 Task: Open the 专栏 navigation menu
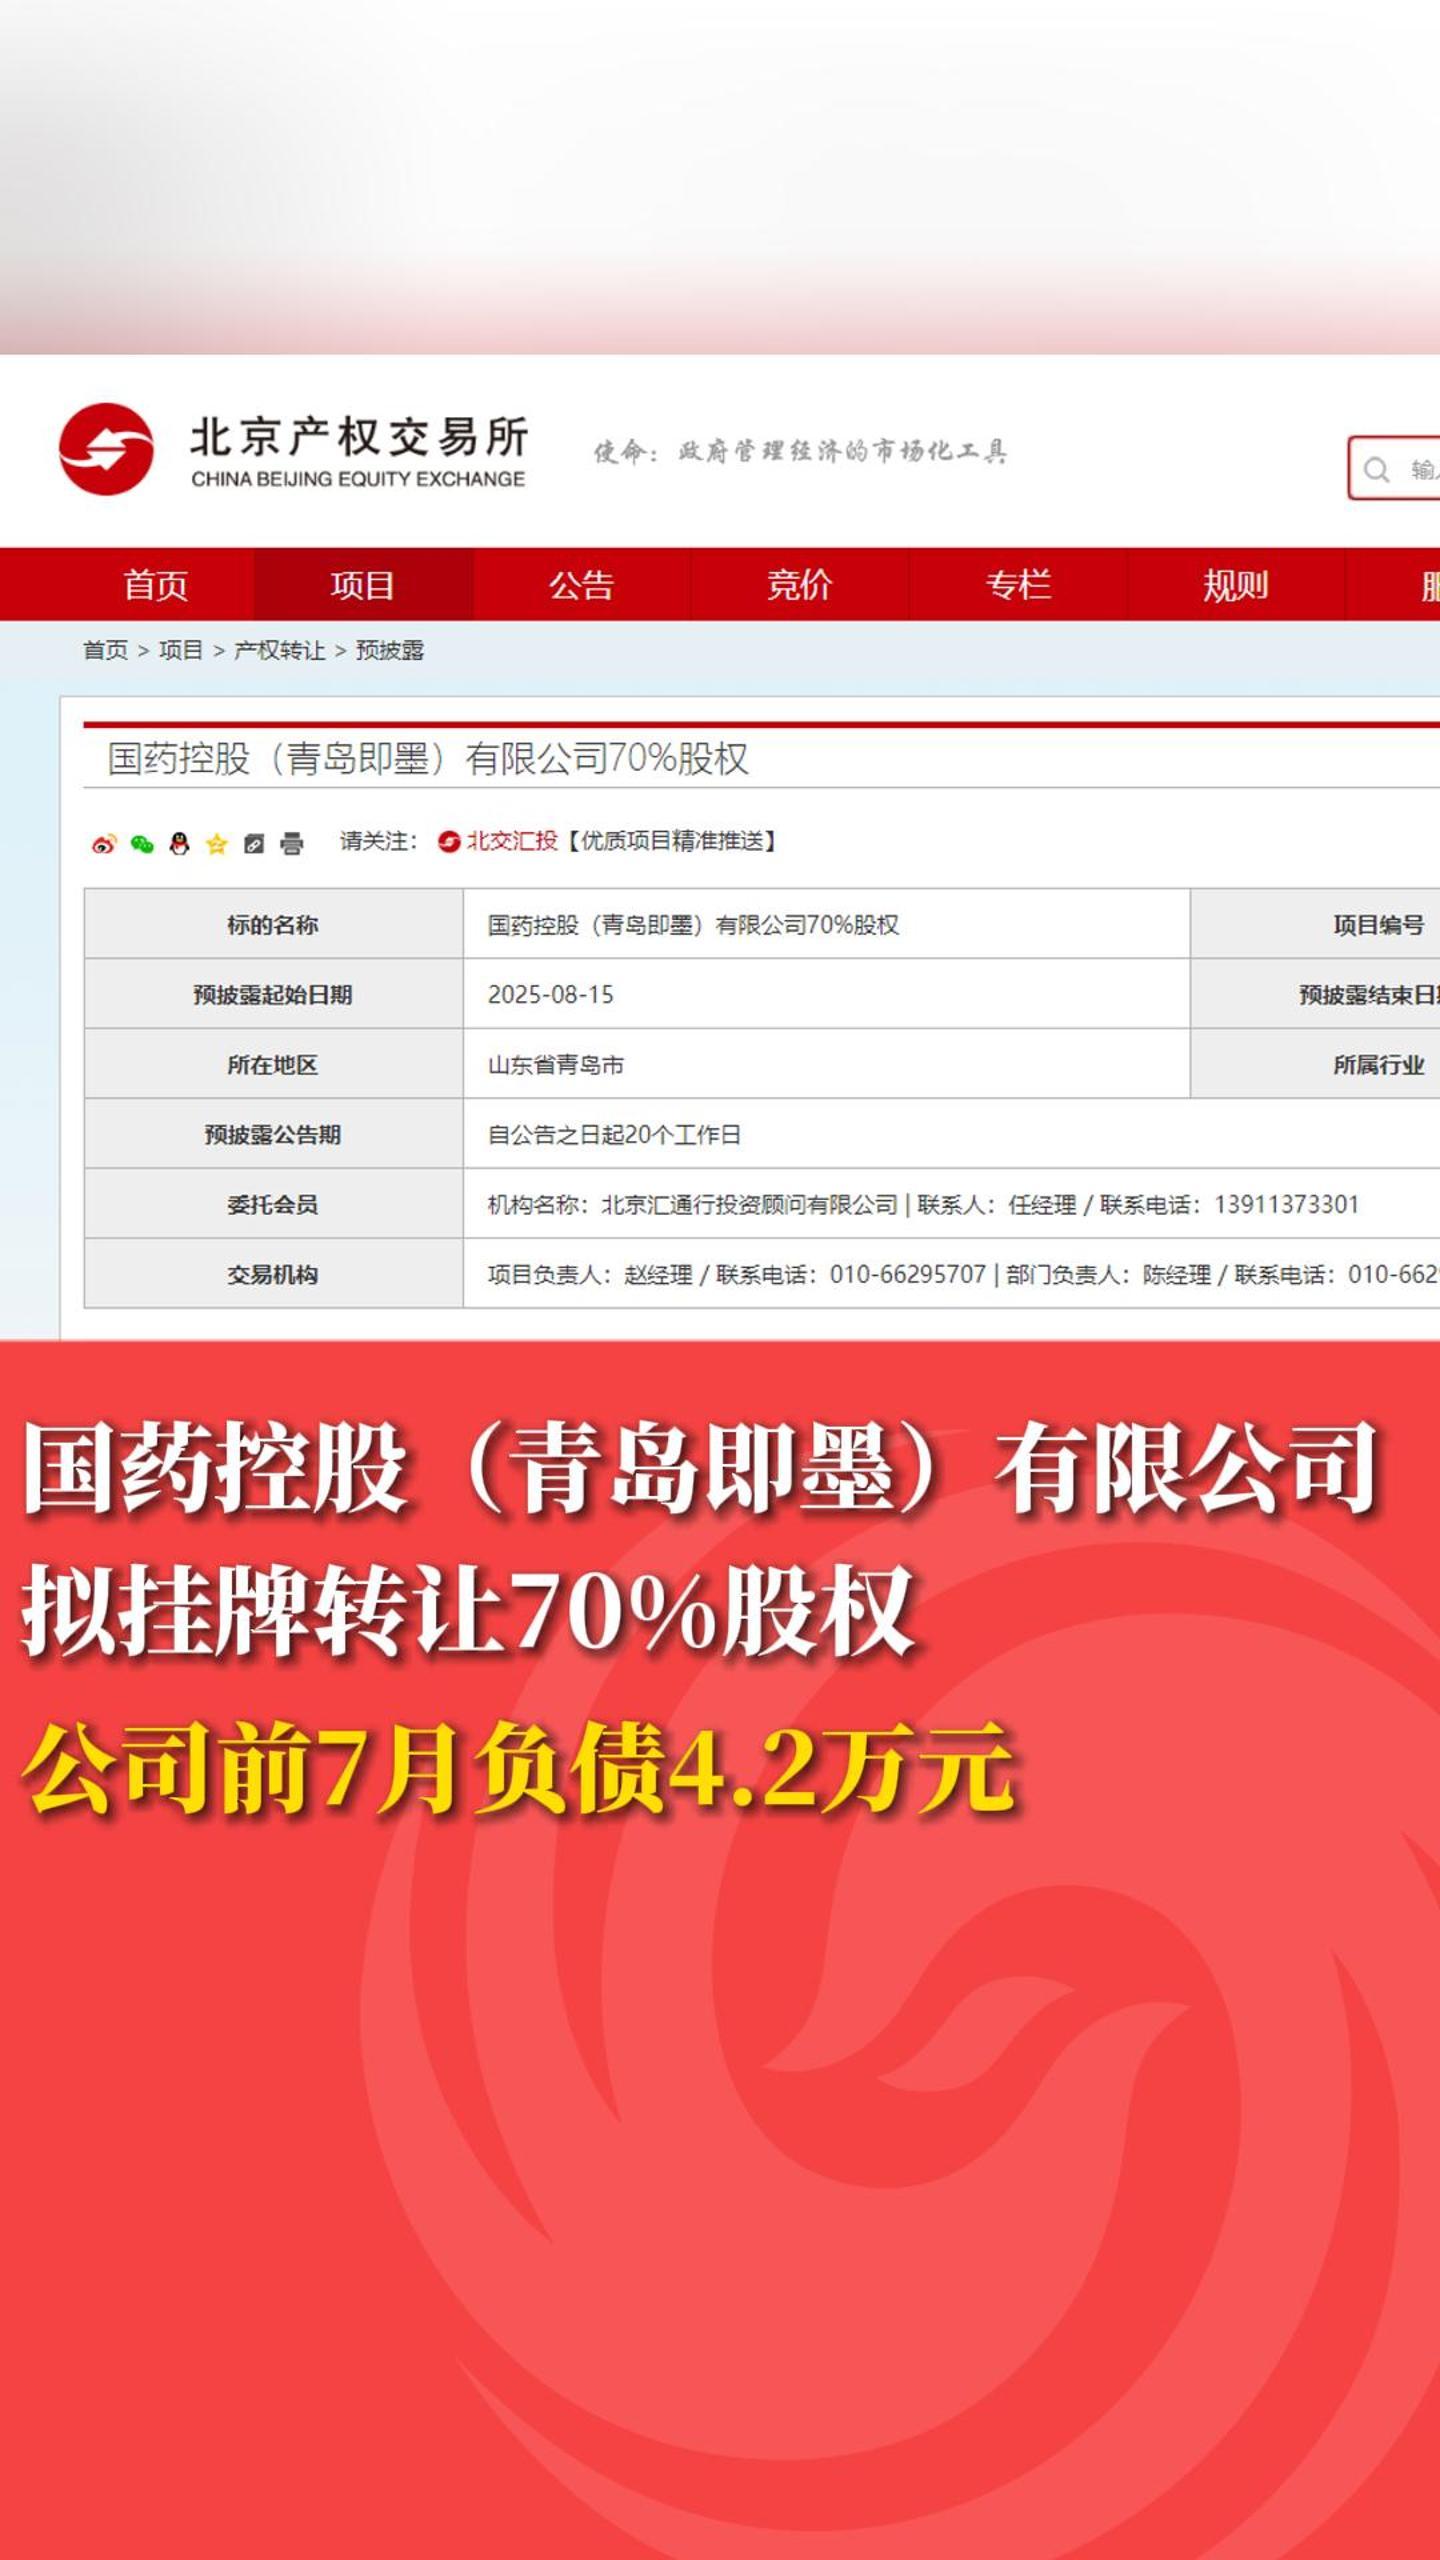click(1017, 584)
